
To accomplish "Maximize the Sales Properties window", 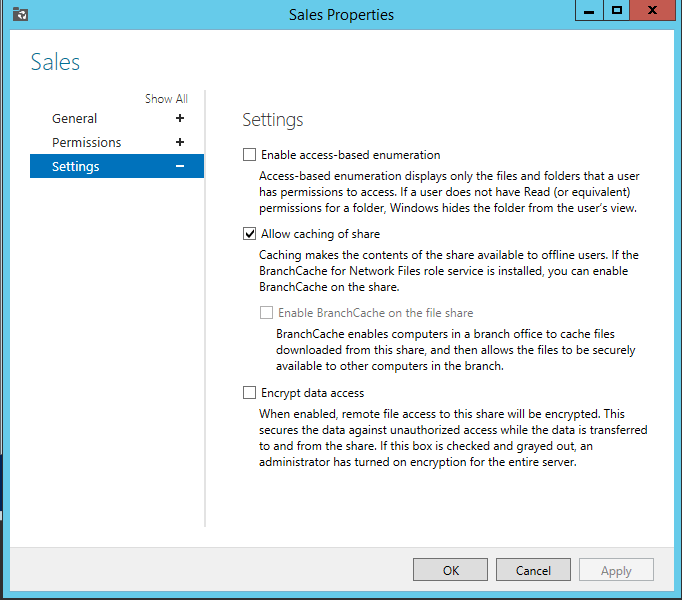I will coord(617,10).
